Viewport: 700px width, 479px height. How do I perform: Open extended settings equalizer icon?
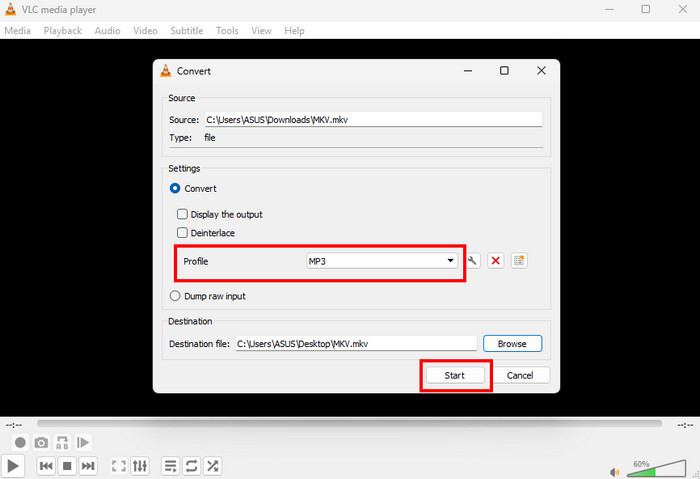[140, 467]
